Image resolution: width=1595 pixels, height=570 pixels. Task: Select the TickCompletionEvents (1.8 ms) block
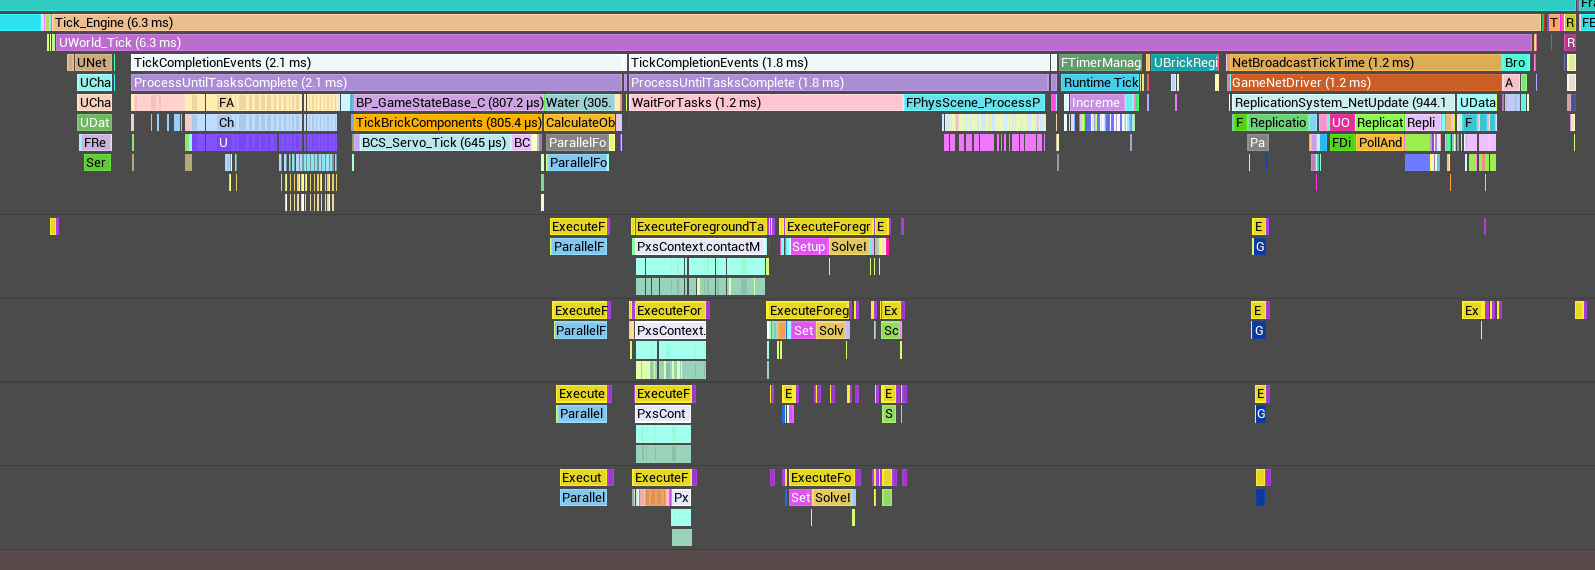coord(840,63)
